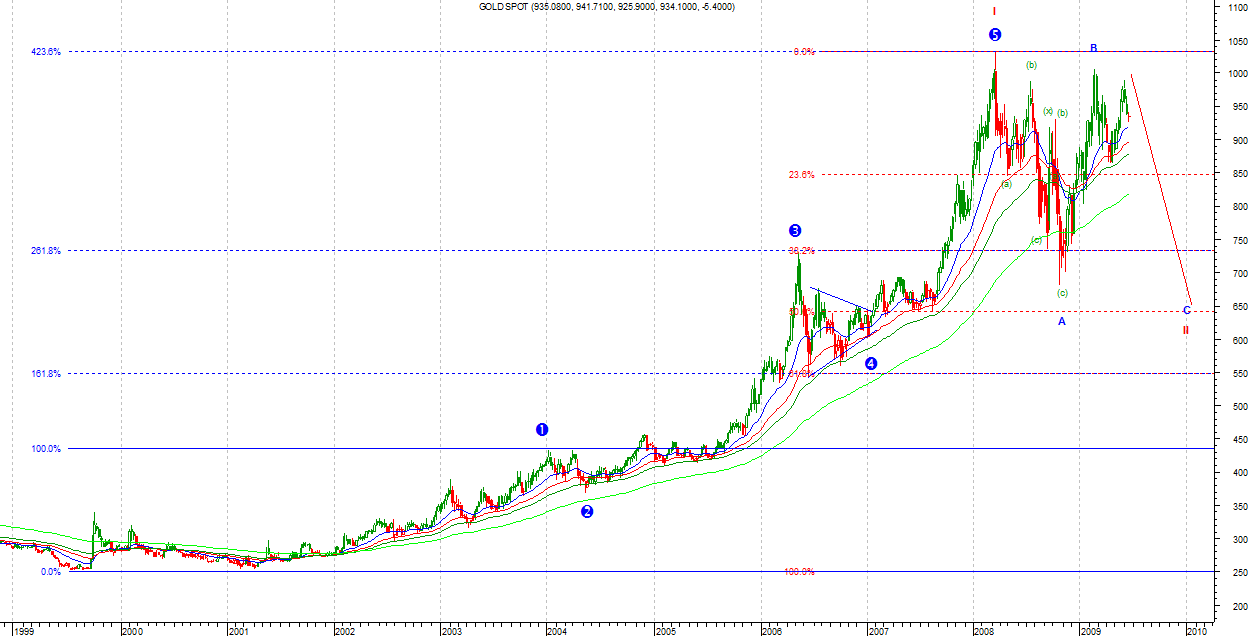Select the blue circled wave 2 marker
This screenshot has height=636, width=1250.
[587, 511]
